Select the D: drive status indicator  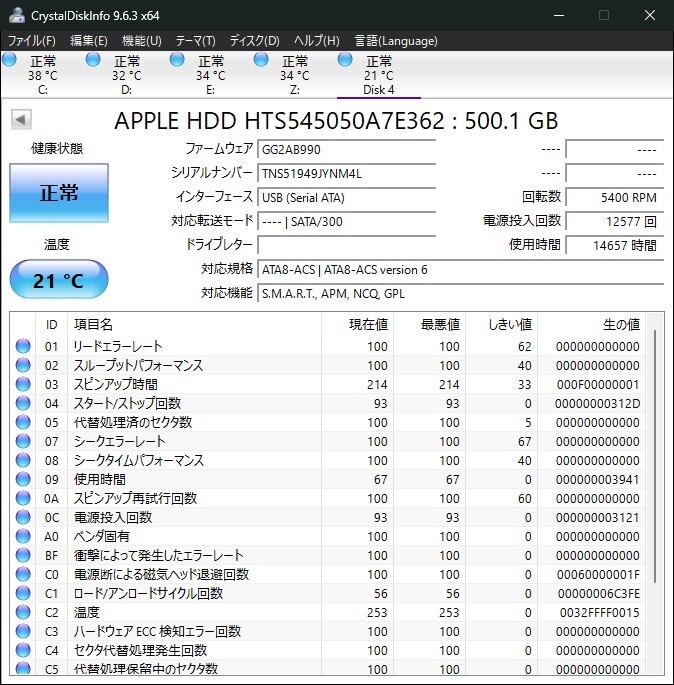coord(93,60)
